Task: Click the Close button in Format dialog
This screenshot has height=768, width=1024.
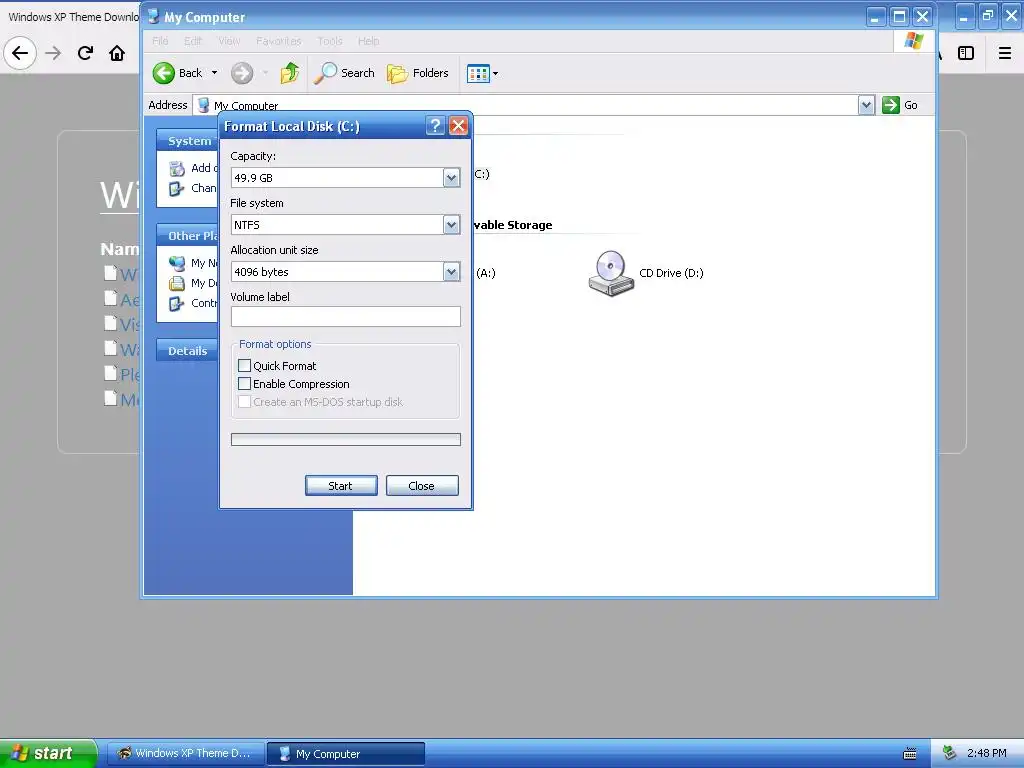Action: (422, 486)
